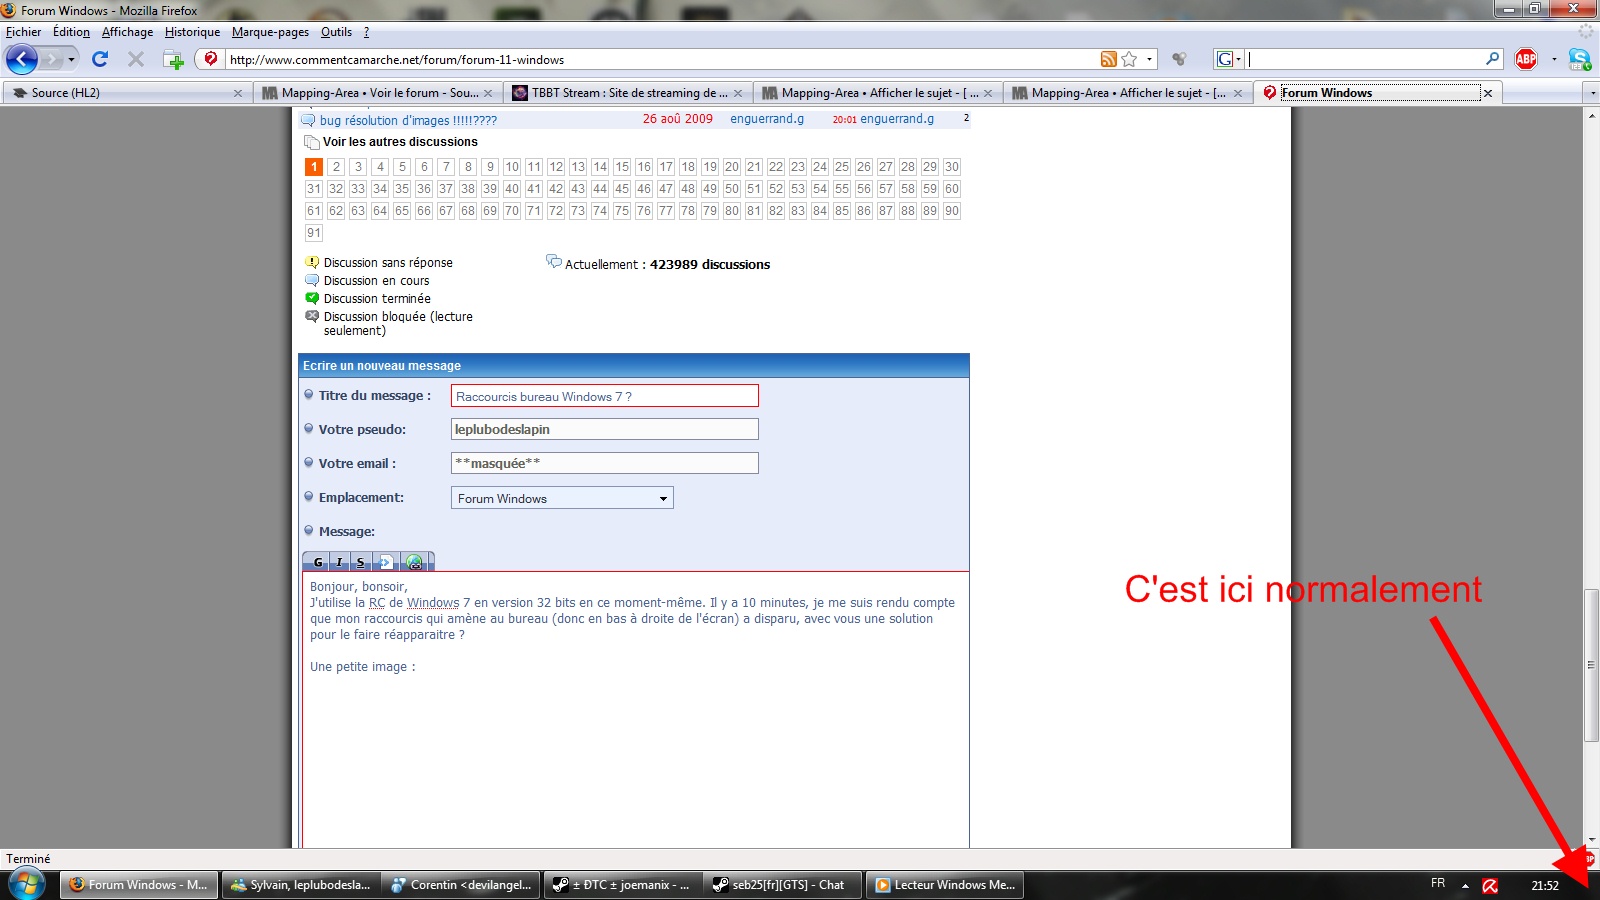
Task: Open the 'bug résolution d'images' discussion link
Action: coord(408,120)
